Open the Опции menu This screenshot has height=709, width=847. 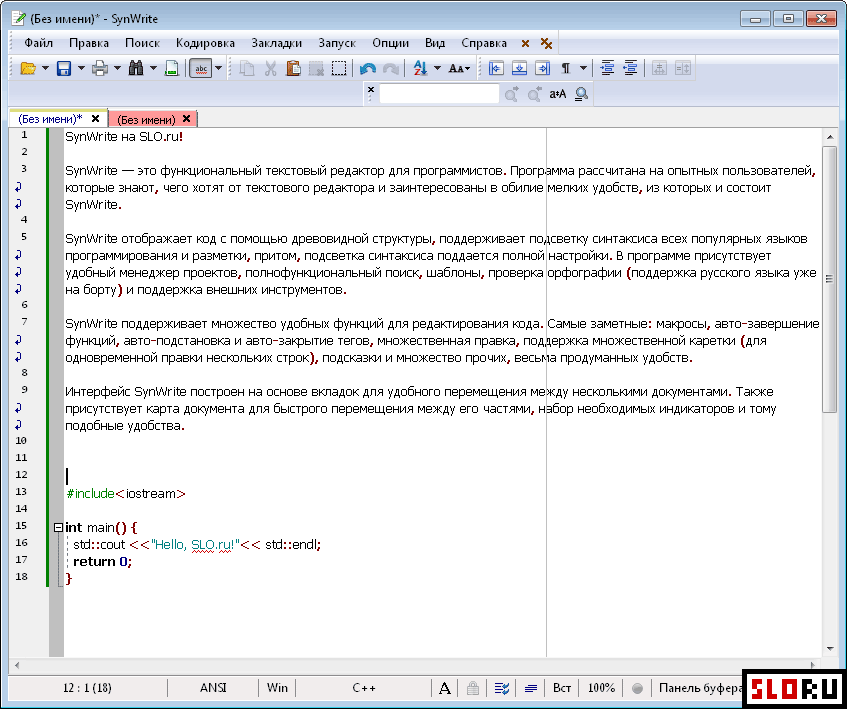click(x=391, y=43)
